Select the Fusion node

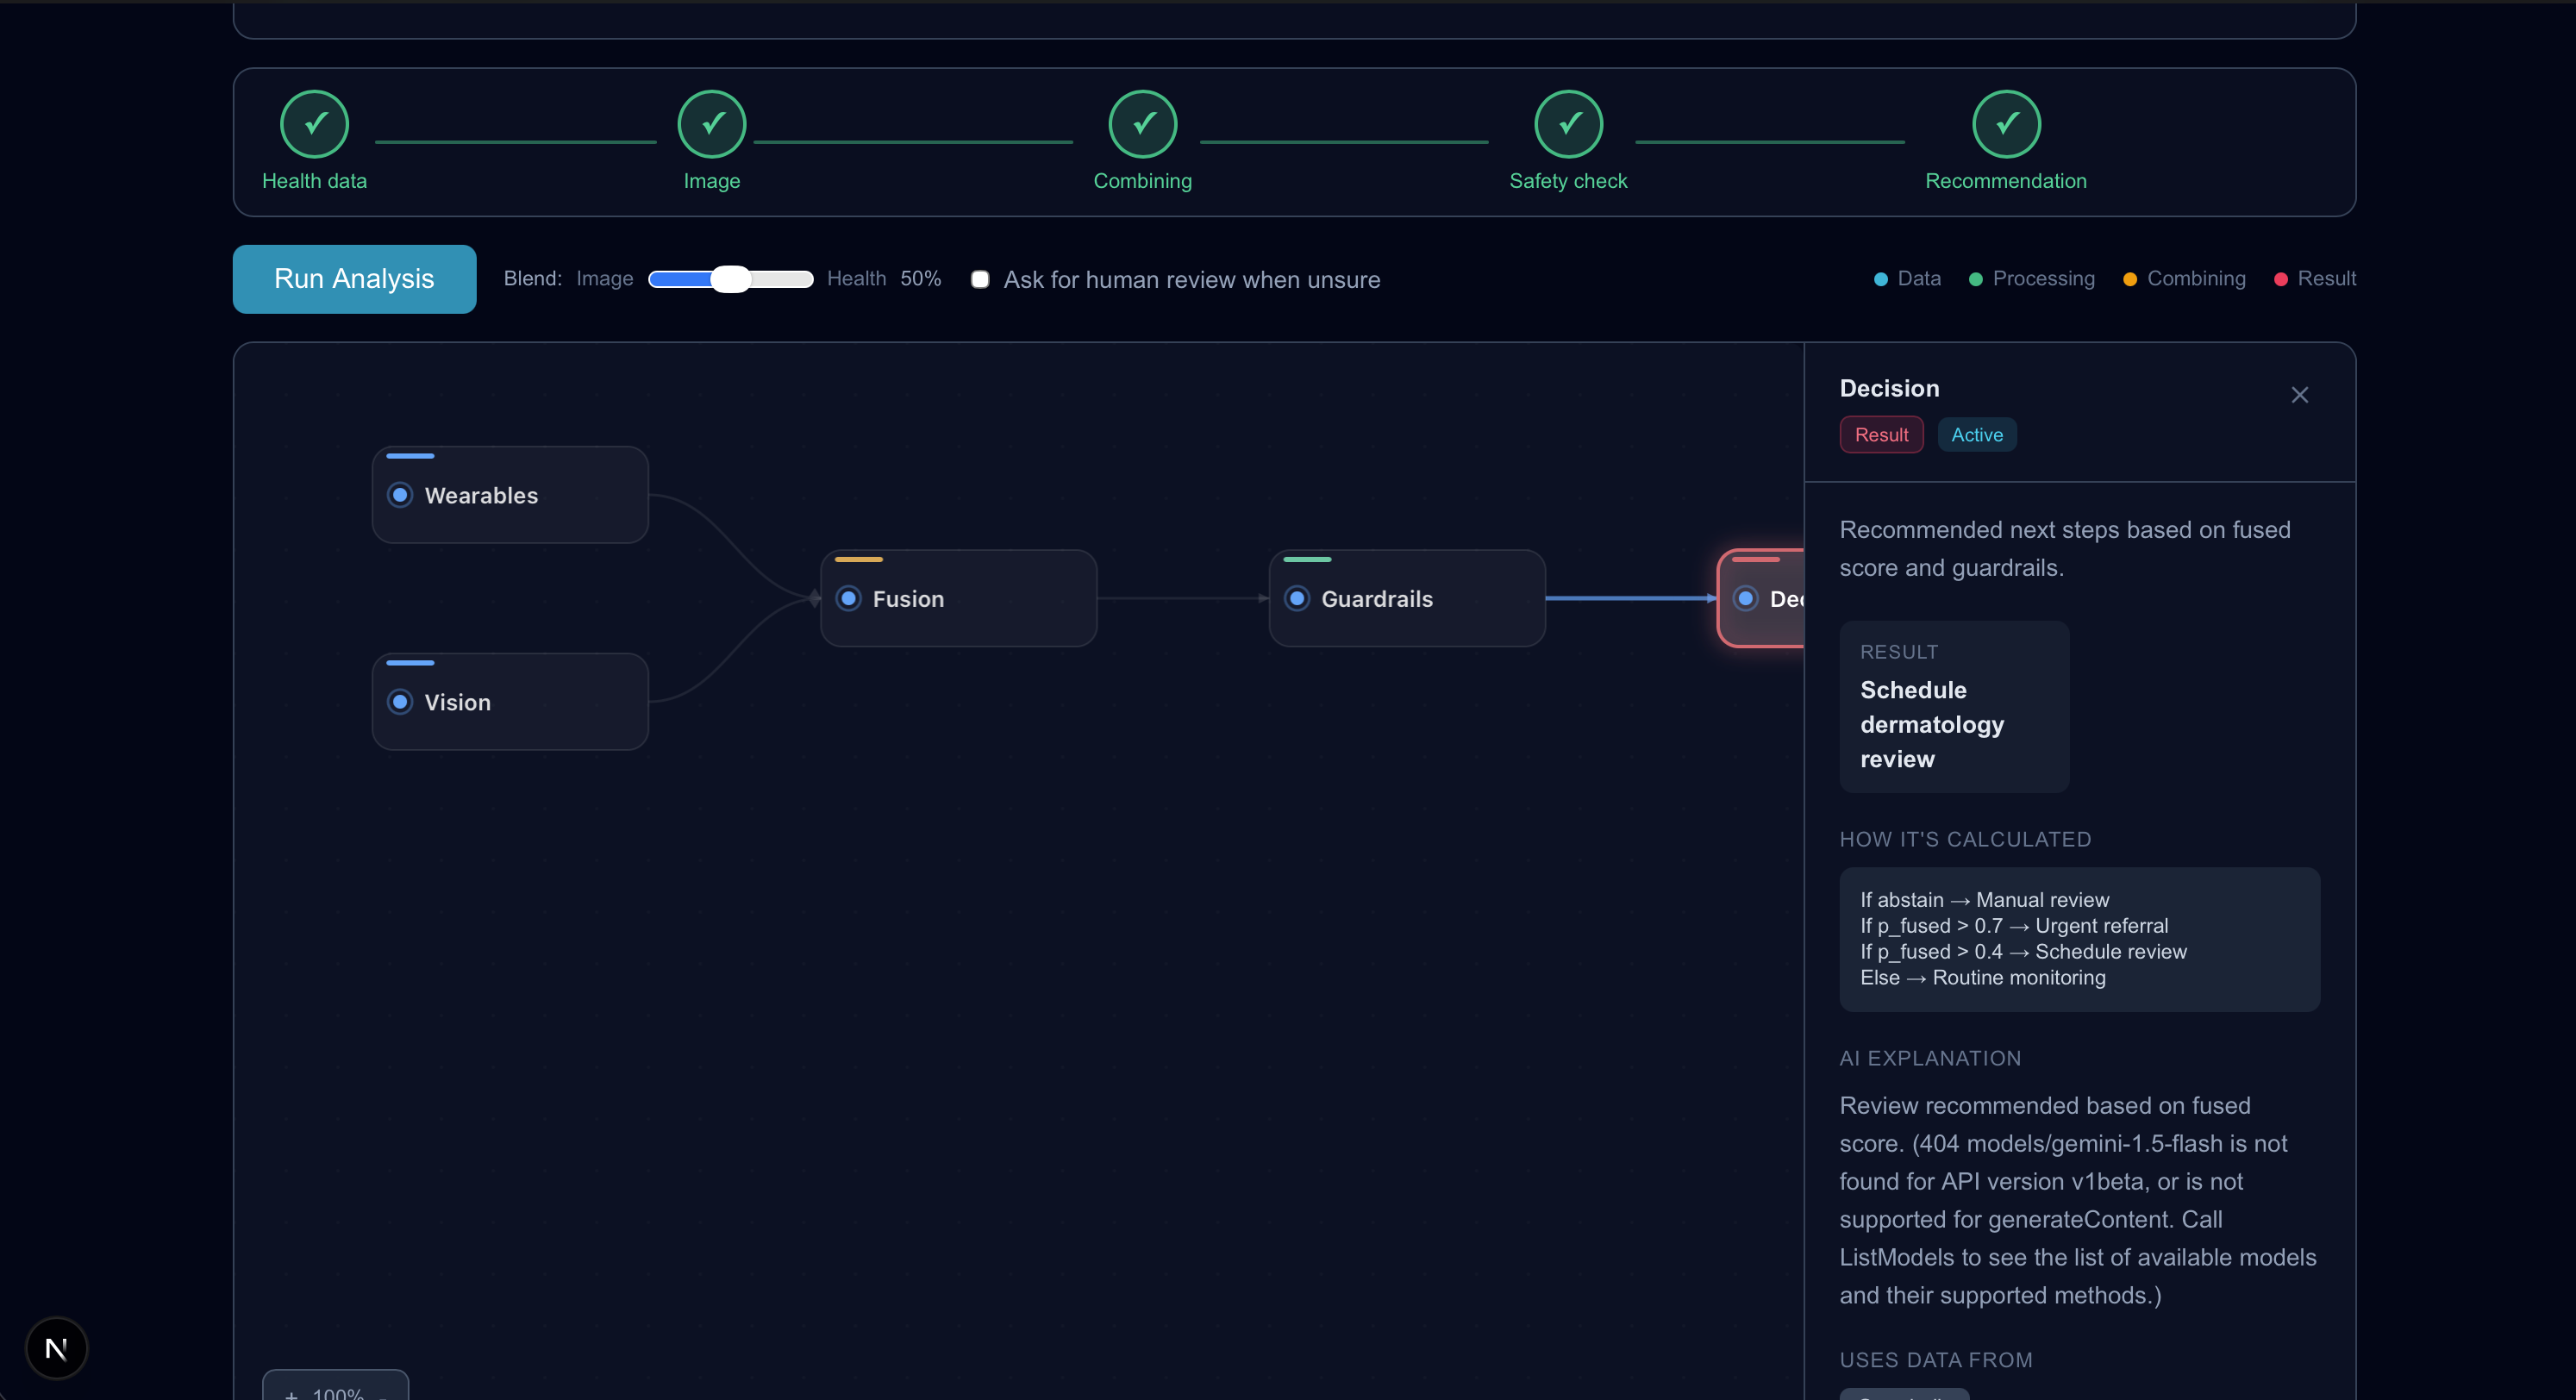pos(958,598)
